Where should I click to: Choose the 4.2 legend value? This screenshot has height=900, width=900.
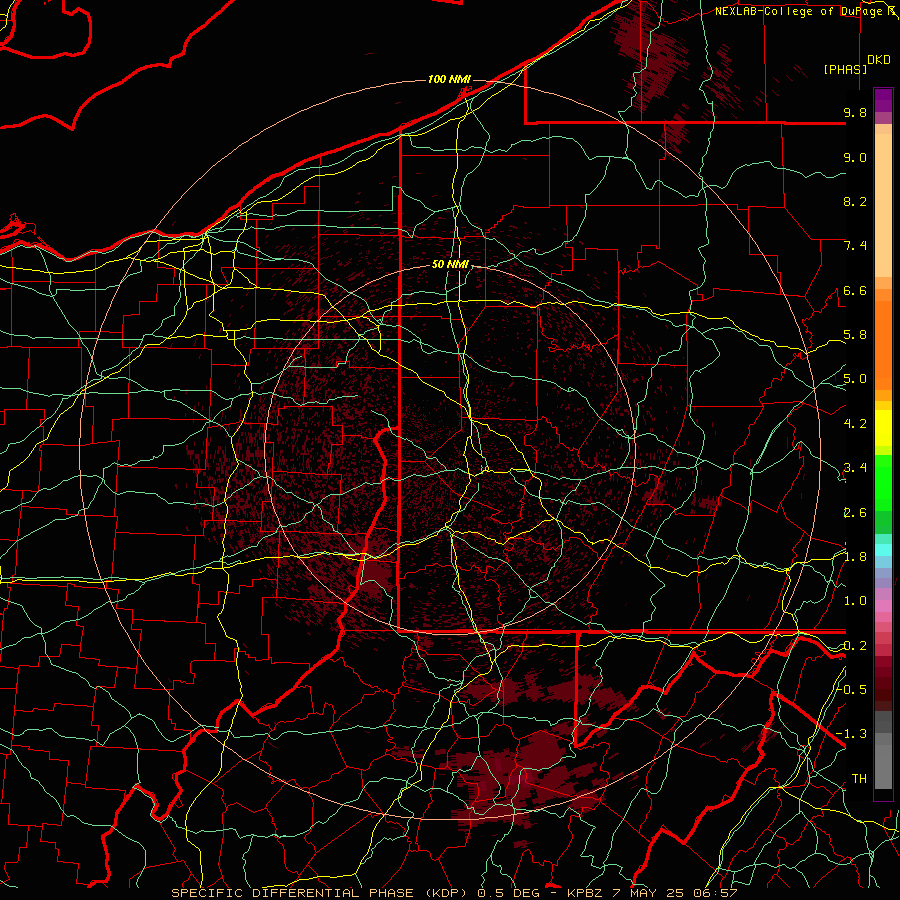click(855, 424)
